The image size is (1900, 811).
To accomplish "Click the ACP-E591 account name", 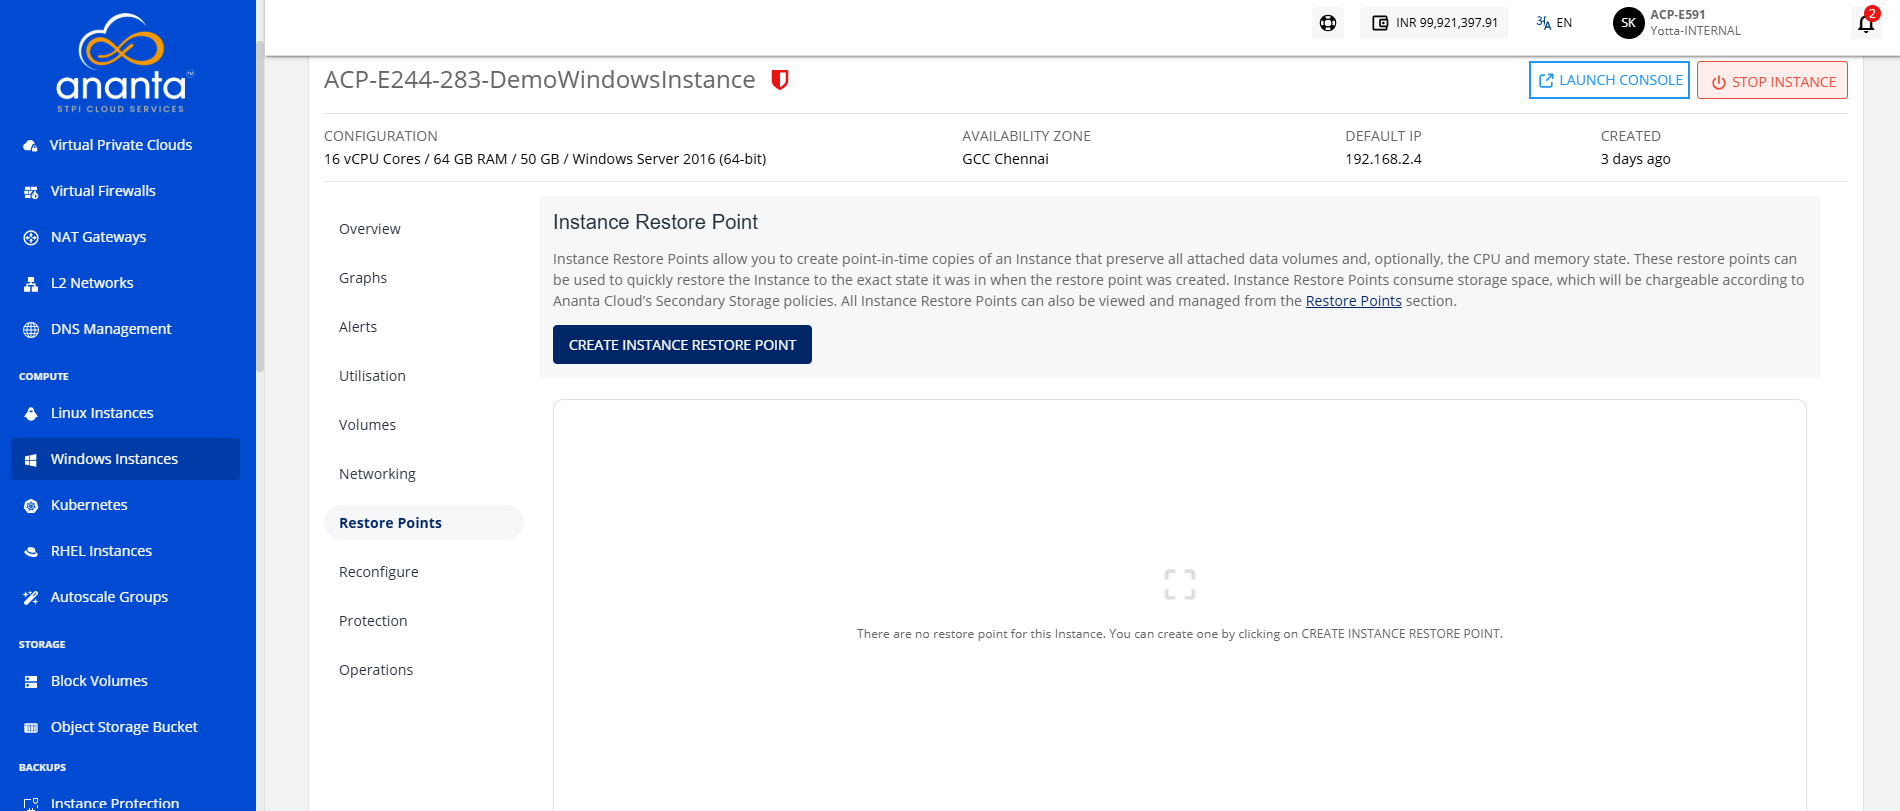I will click(x=1678, y=15).
